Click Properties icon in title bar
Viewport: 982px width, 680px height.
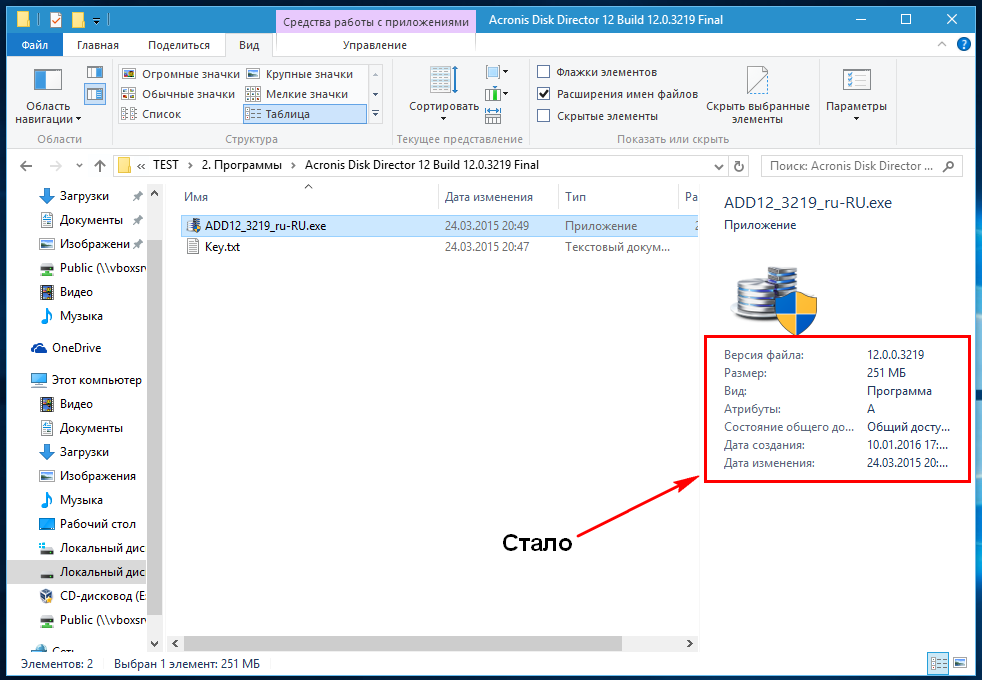coord(56,20)
